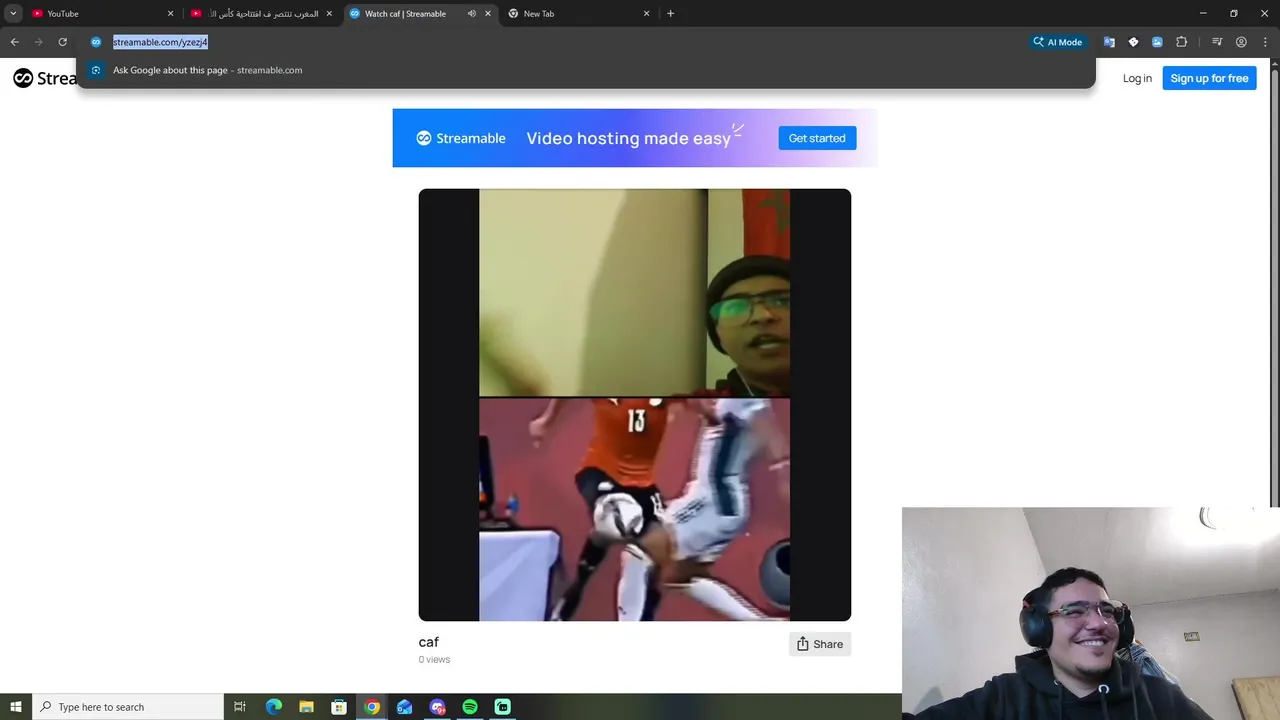Click the blue image extension icon
Image resolution: width=1280 pixels, height=720 pixels.
pyautogui.click(x=1157, y=42)
